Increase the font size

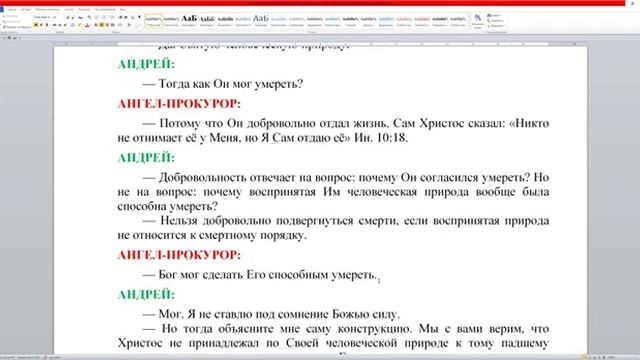(68, 17)
